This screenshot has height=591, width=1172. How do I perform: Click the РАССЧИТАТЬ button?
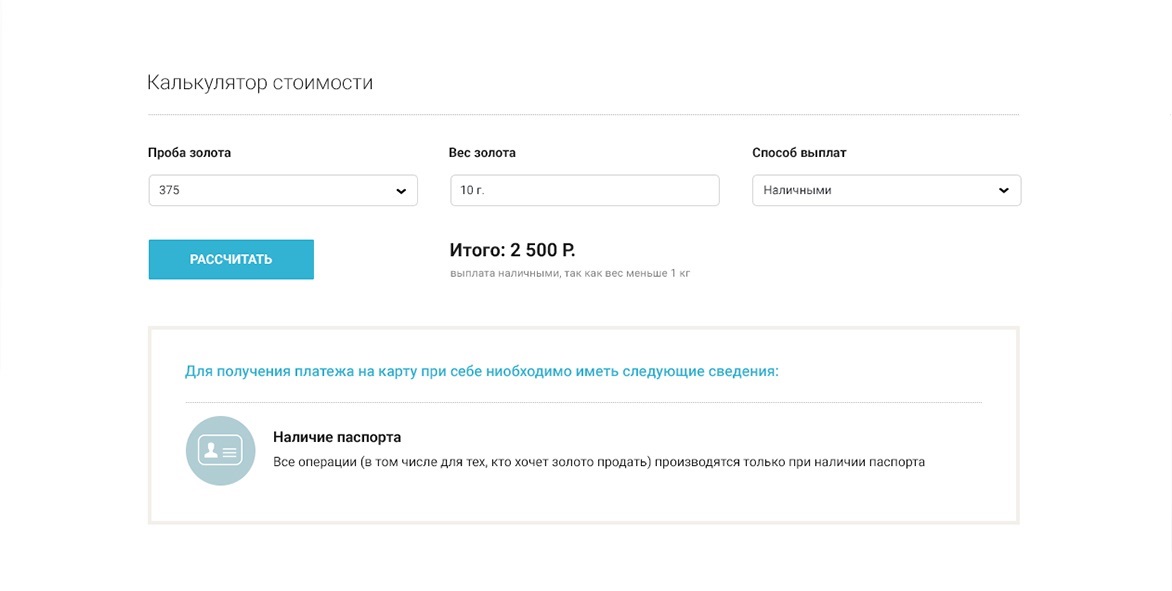[x=231, y=259]
